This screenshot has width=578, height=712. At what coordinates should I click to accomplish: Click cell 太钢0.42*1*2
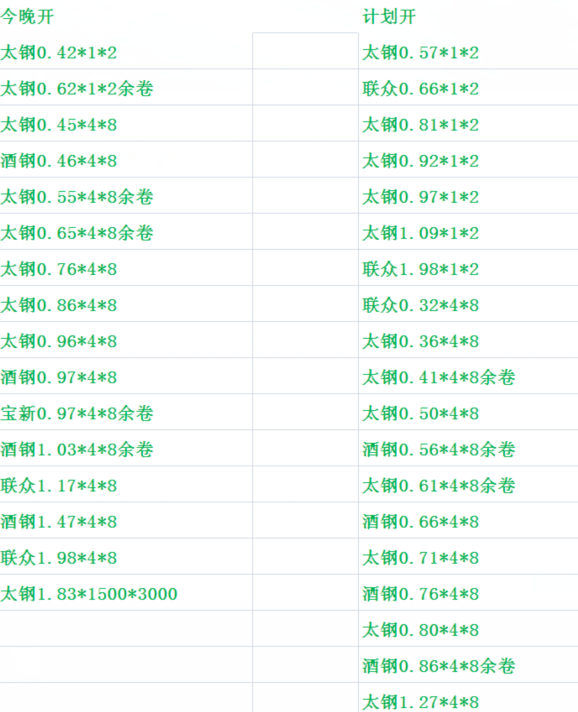coord(126,51)
